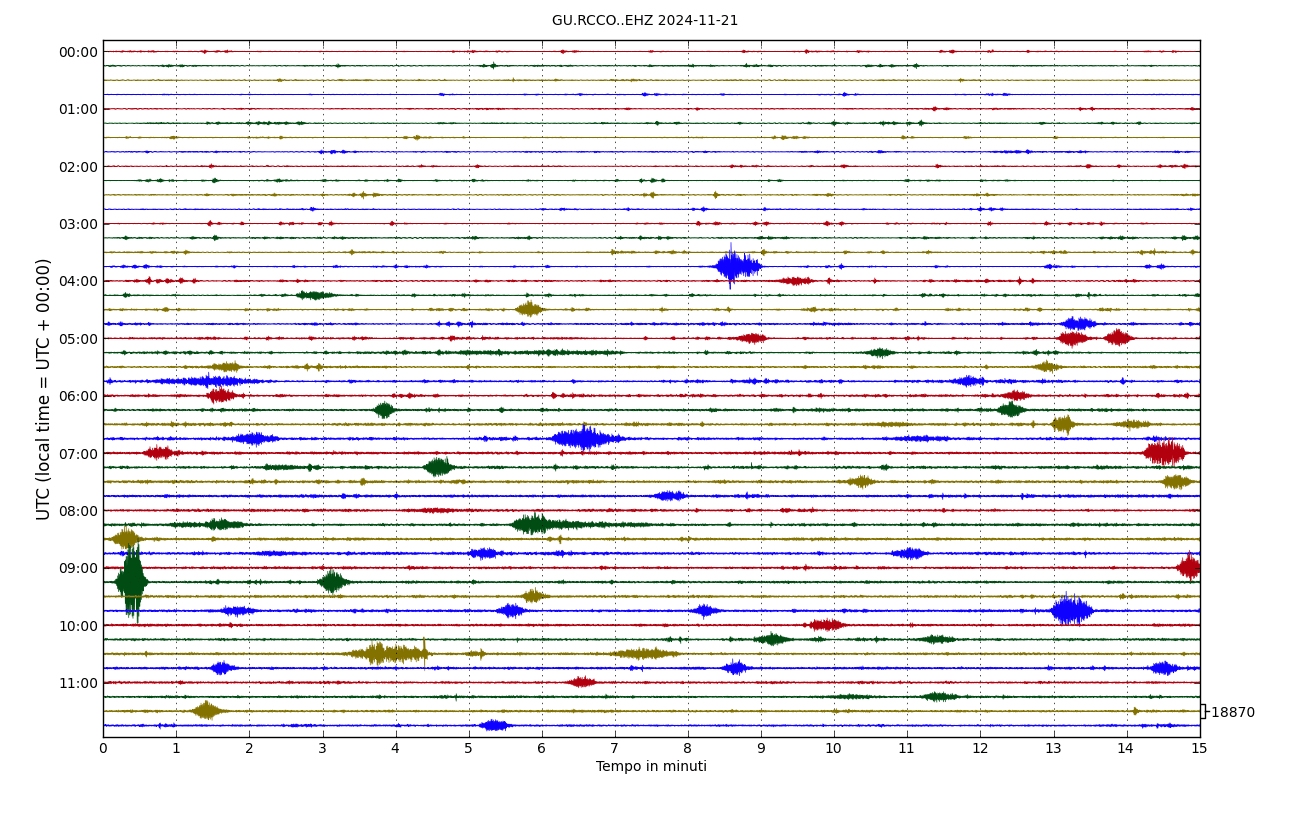This screenshot has height=819, width=1290.
Task: Click the red burst on the 11:00 trace
Action: coord(582,682)
